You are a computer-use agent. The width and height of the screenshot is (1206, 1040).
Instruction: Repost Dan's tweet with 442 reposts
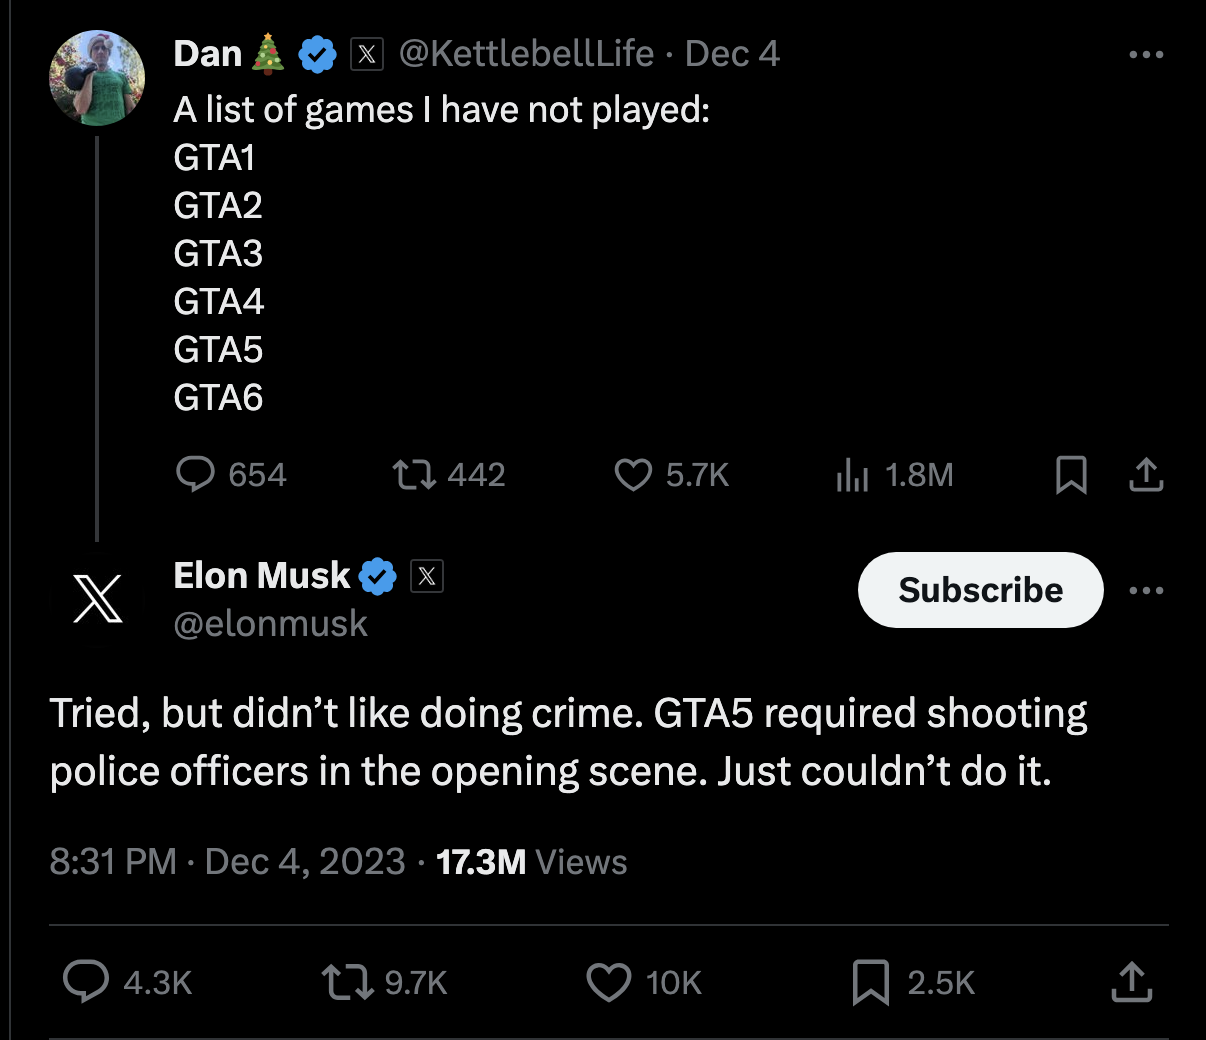(x=414, y=474)
